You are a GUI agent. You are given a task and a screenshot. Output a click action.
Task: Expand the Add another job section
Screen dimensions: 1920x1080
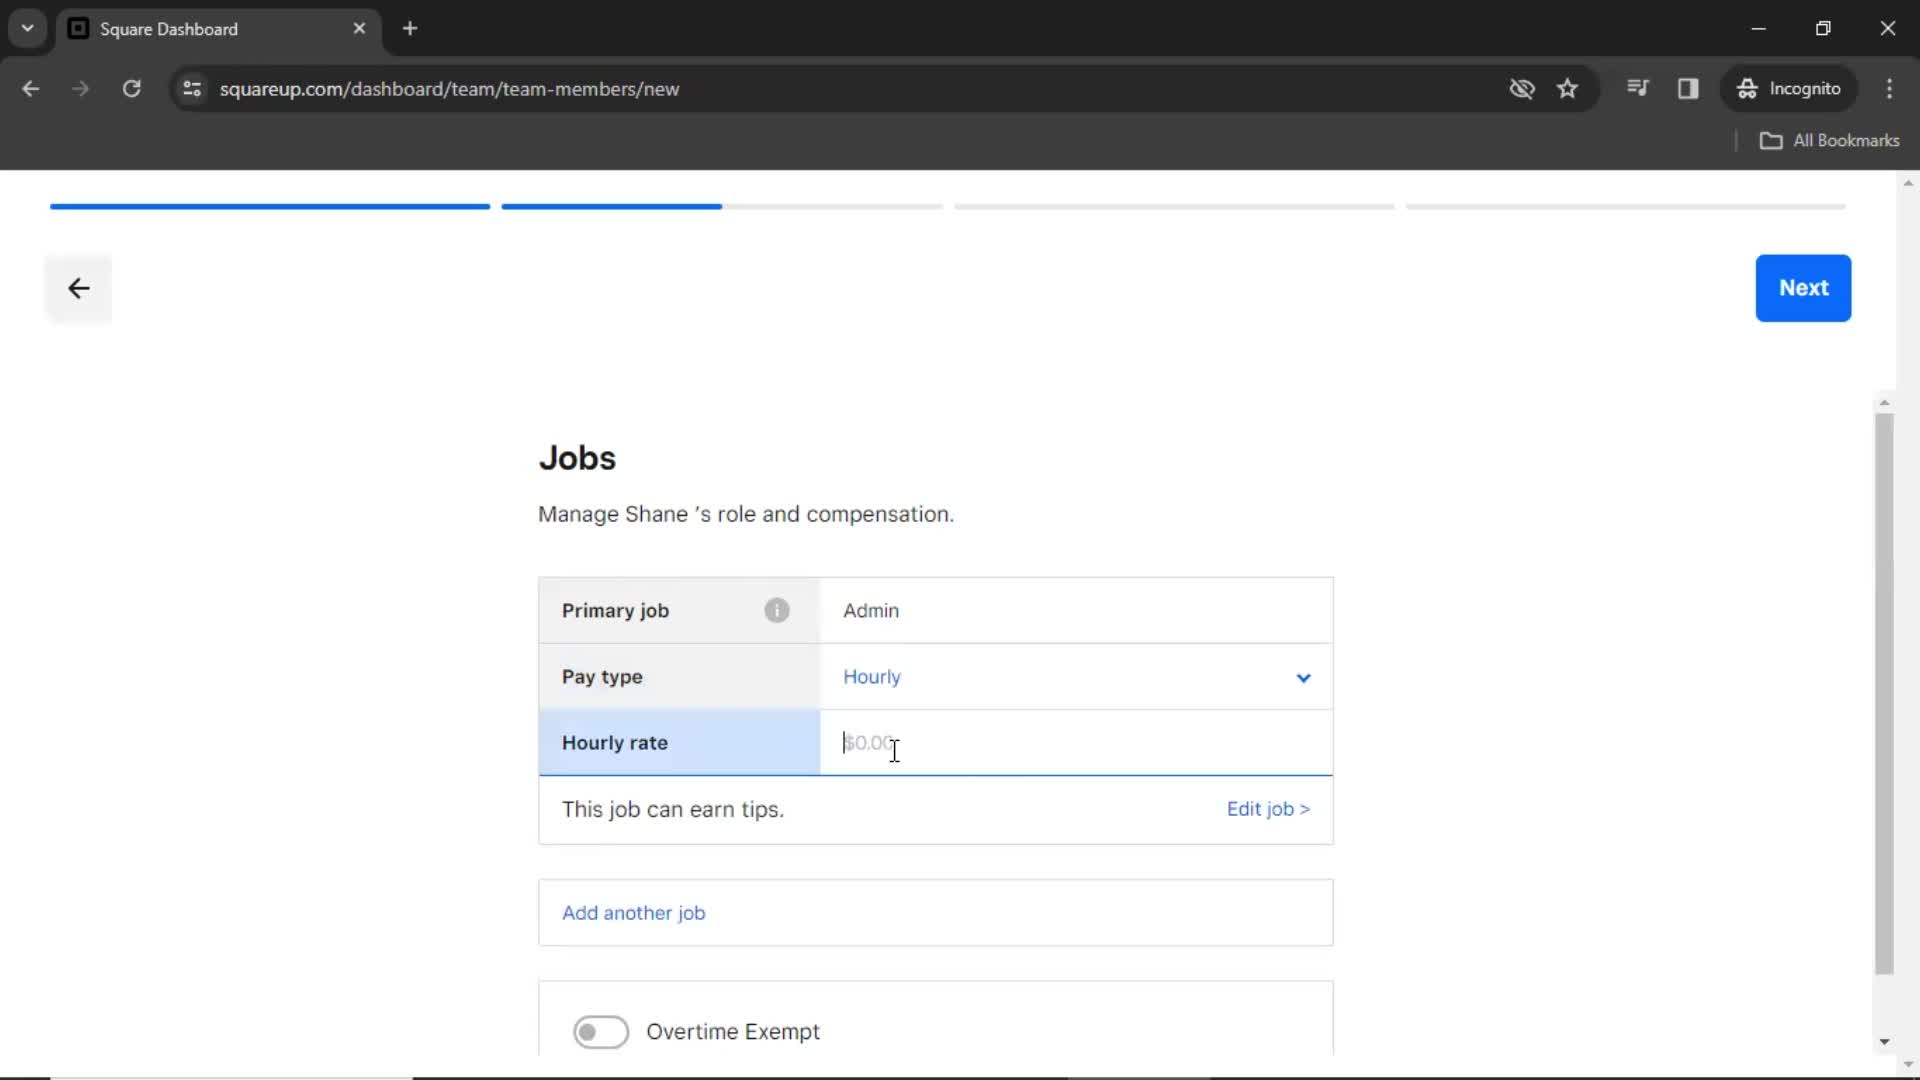634,911
